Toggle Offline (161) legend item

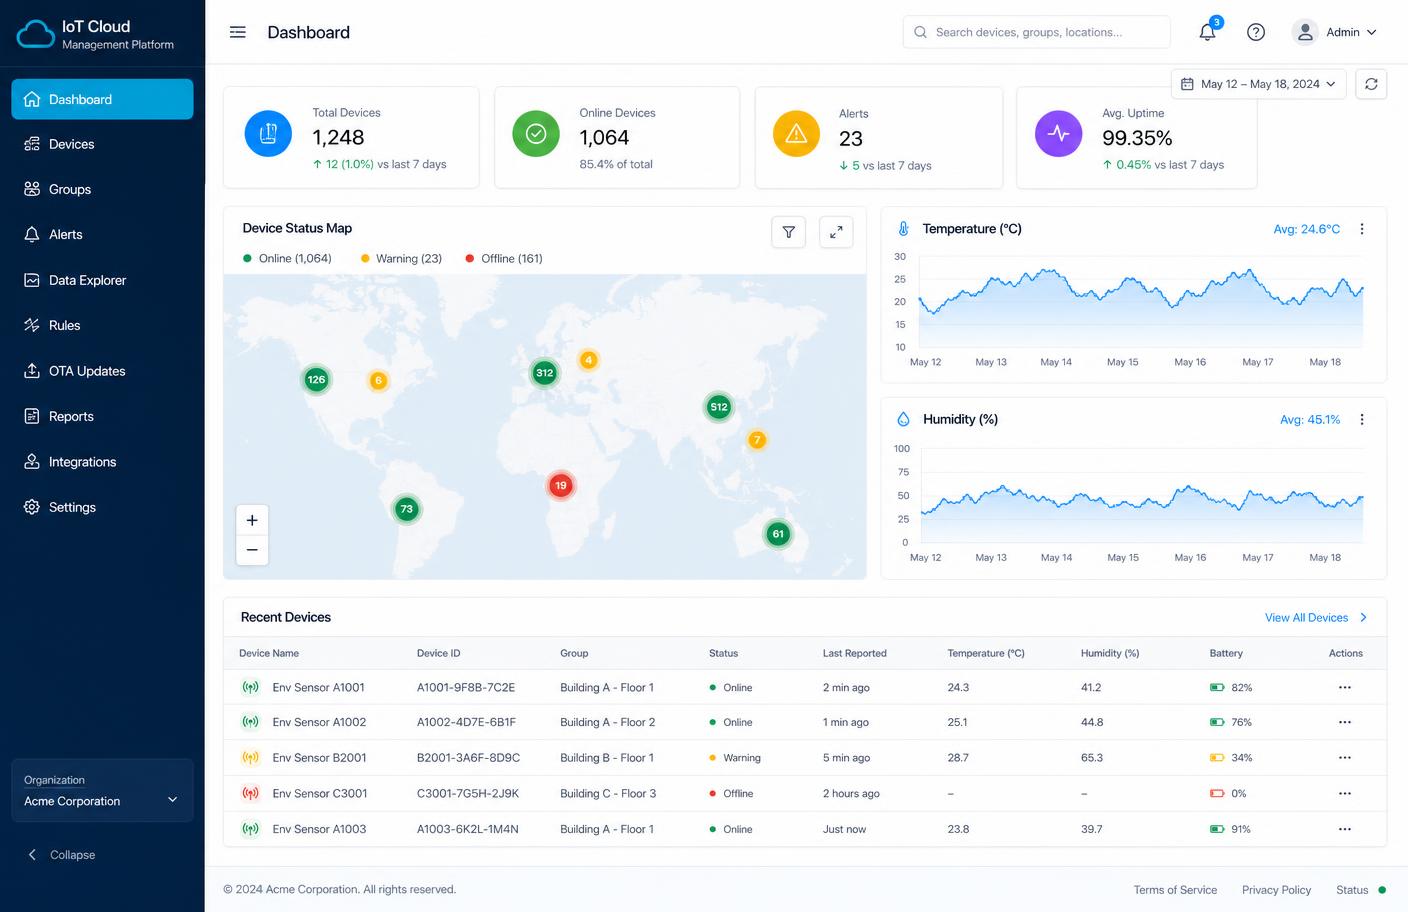(x=504, y=258)
